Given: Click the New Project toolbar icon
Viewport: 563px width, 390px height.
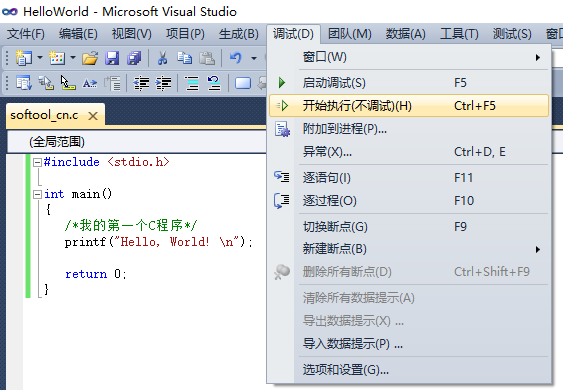Looking at the screenshot, I should point(24,58).
